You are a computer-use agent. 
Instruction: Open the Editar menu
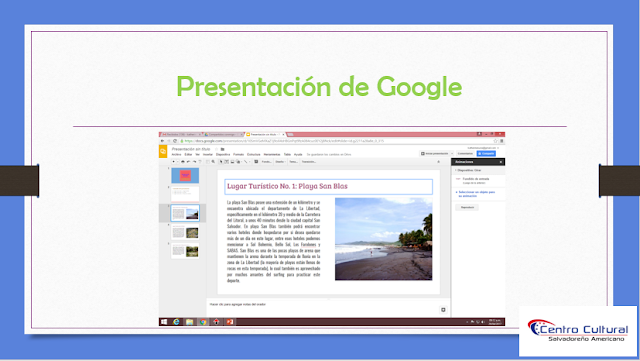coord(188,154)
